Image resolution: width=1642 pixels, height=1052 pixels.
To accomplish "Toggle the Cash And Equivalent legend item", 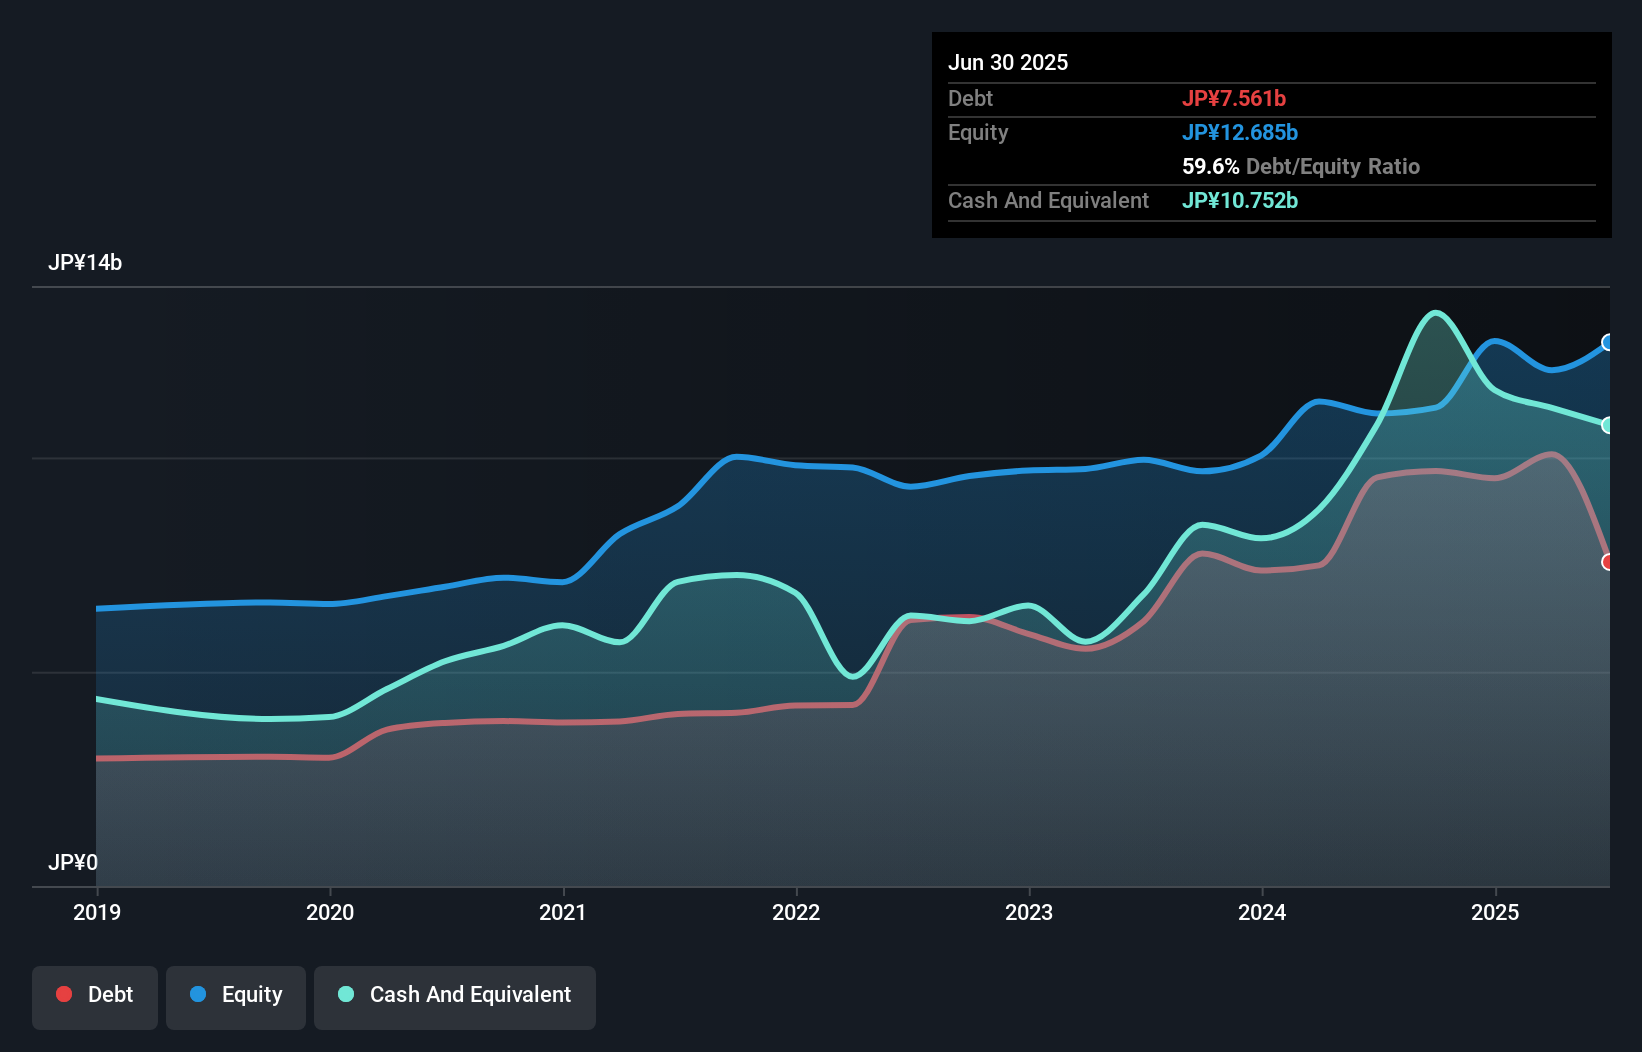I will pyautogui.click(x=455, y=996).
